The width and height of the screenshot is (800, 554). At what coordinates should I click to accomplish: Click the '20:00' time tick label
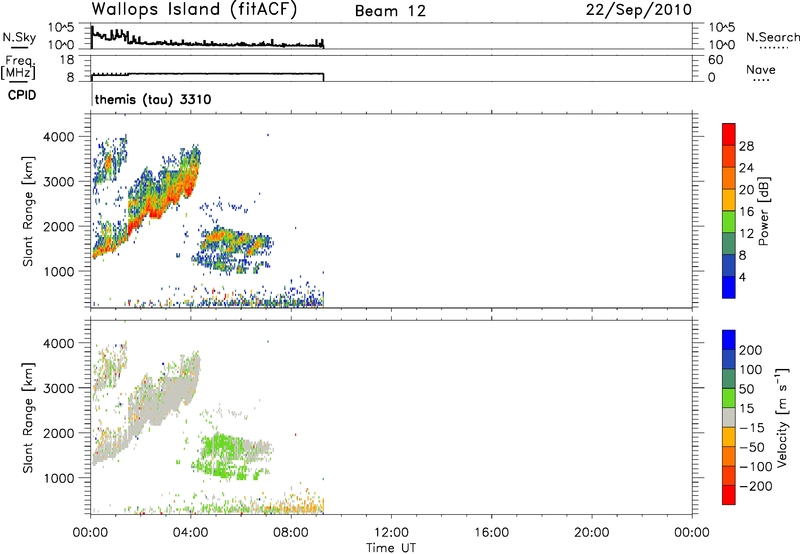point(592,533)
